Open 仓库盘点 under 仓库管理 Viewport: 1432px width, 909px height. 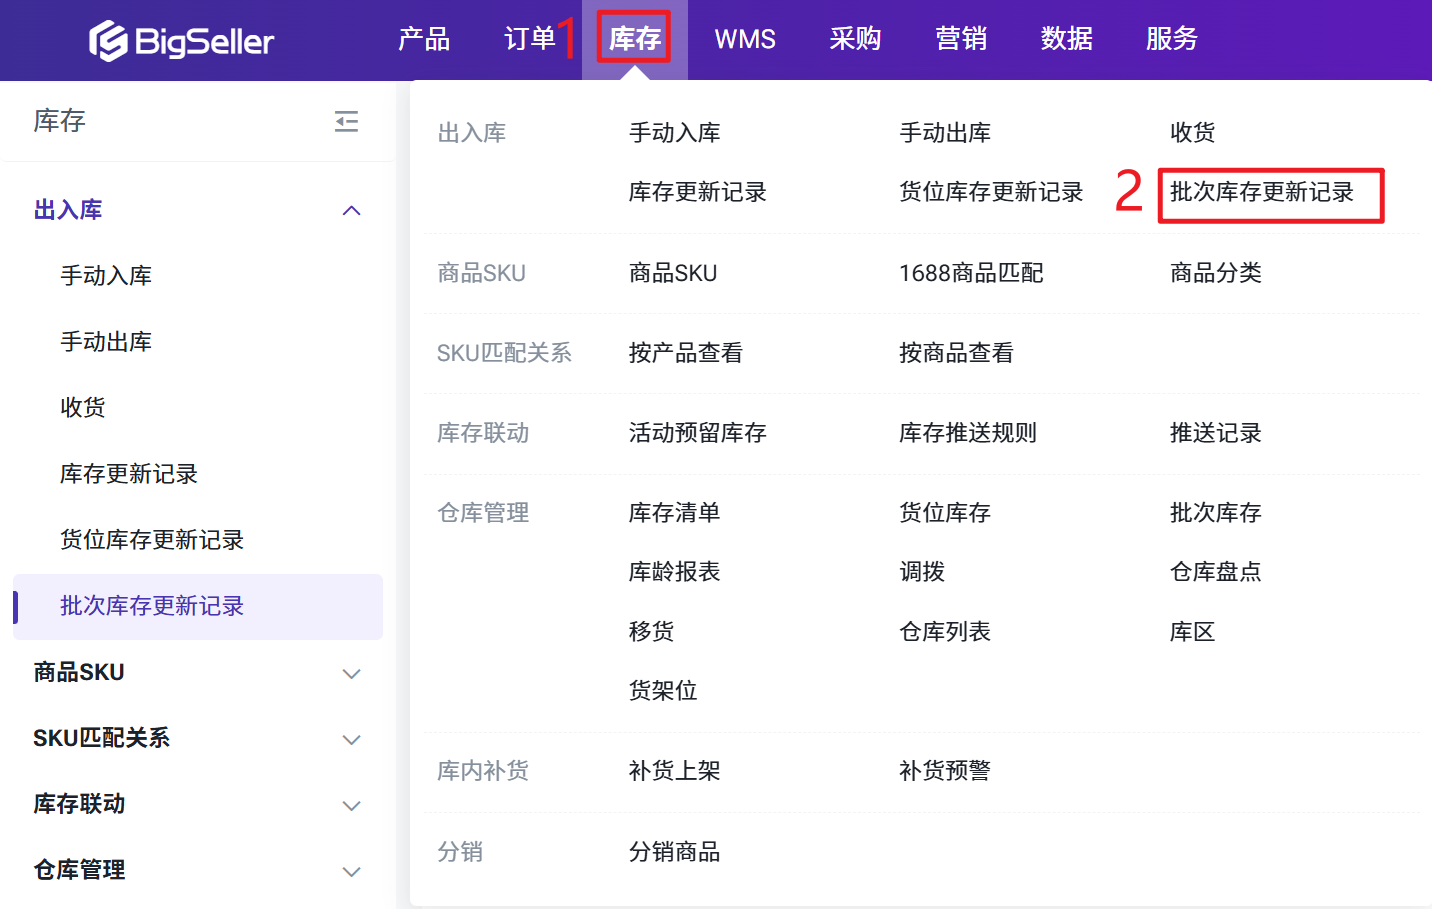click(x=1215, y=572)
